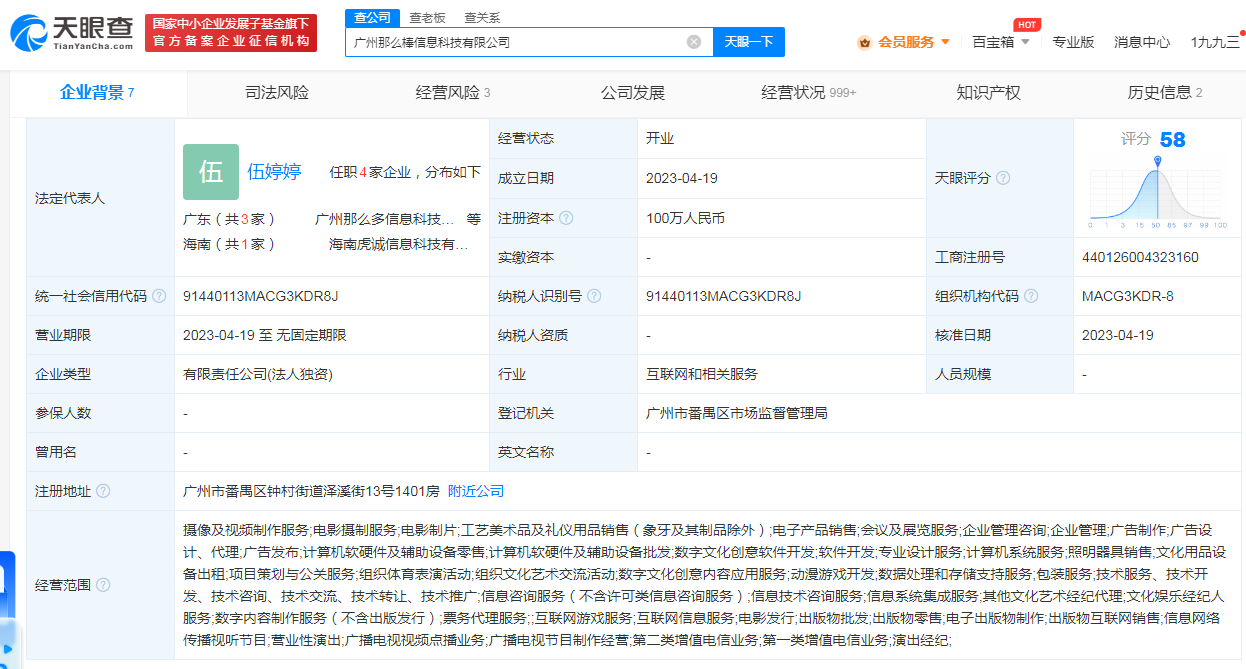Click the 海南（共1家） distribution entry
The height and width of the screenshot is (669, 1246).
229,244
